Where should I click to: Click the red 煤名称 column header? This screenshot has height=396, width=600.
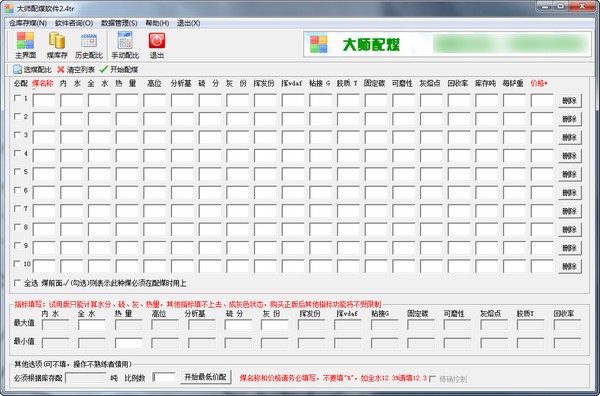point(42,83)
